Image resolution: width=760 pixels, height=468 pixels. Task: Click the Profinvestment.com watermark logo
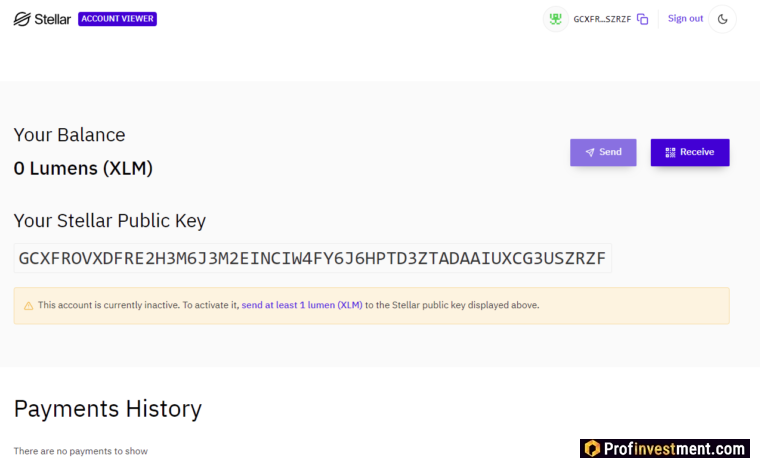tap(665, 448)
